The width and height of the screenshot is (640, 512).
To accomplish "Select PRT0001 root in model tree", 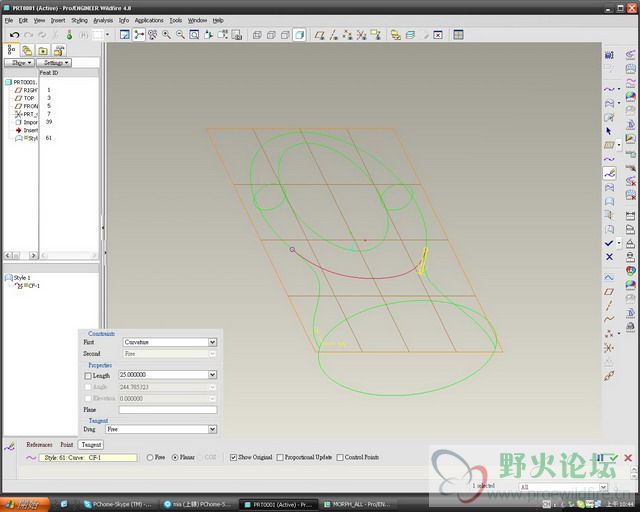I will [x=21, y=82].
